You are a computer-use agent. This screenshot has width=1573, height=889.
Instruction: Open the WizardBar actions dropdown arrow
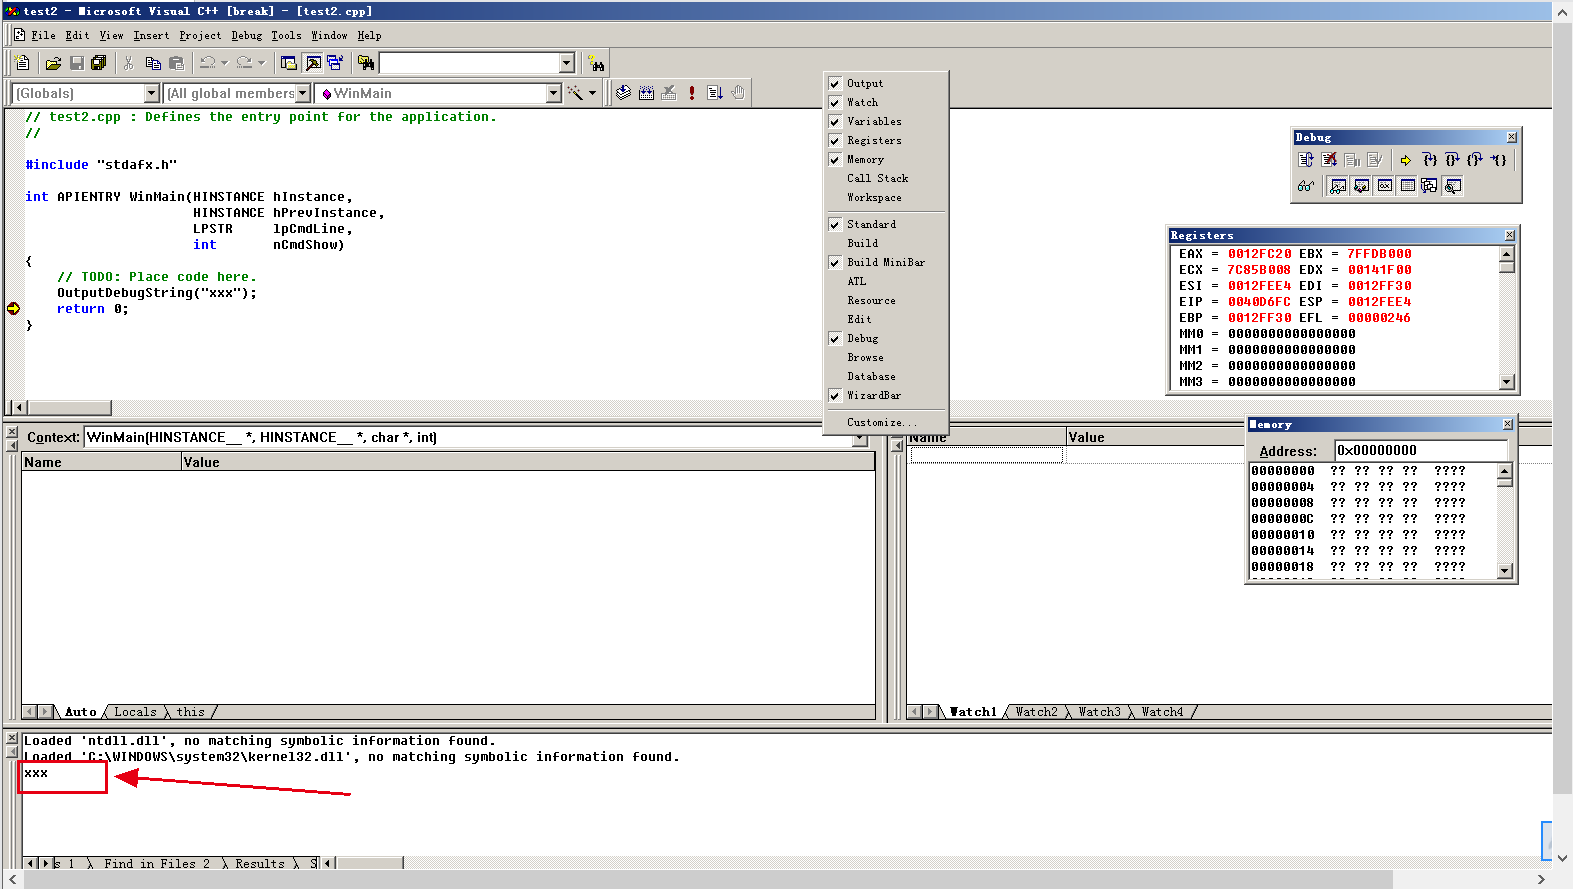pos(592,93)
